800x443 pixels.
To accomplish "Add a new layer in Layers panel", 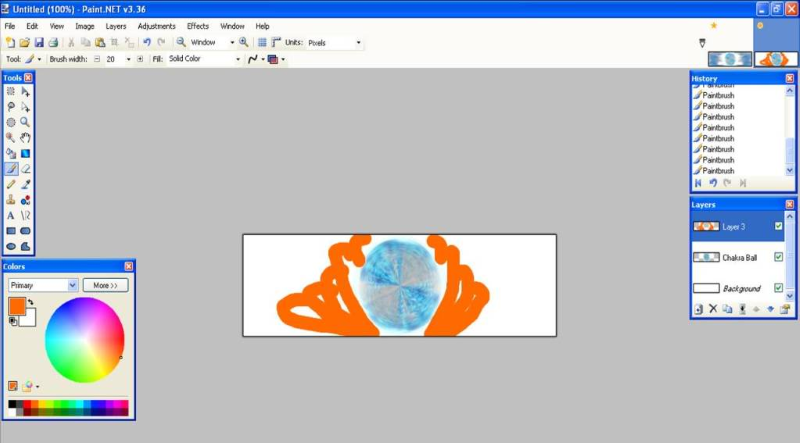I will click(698, 309).
